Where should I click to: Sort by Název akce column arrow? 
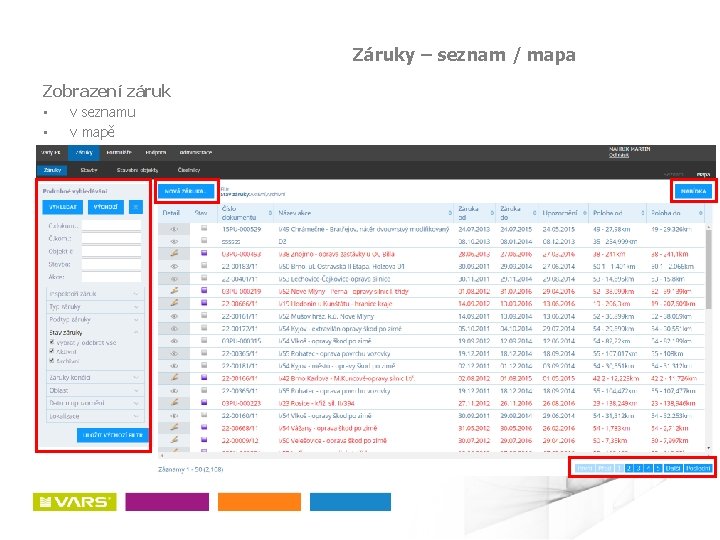(x=450, y=213)
